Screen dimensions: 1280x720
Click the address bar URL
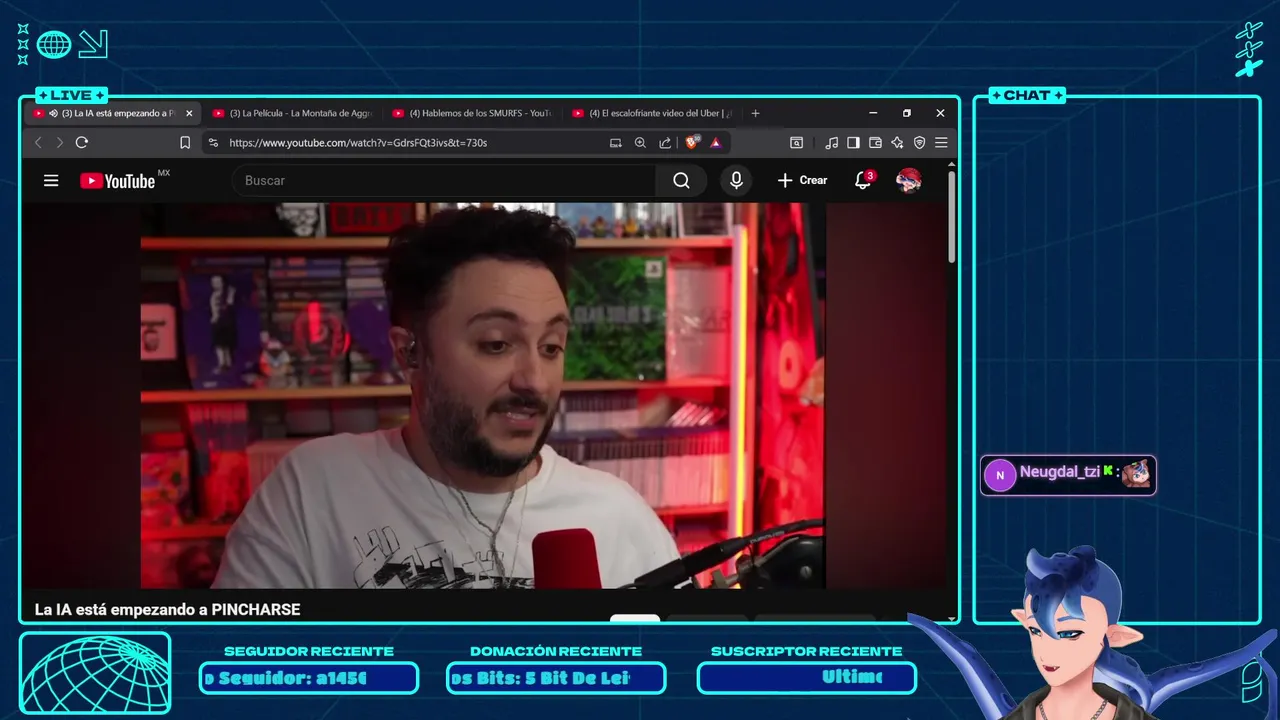point(358,143)
